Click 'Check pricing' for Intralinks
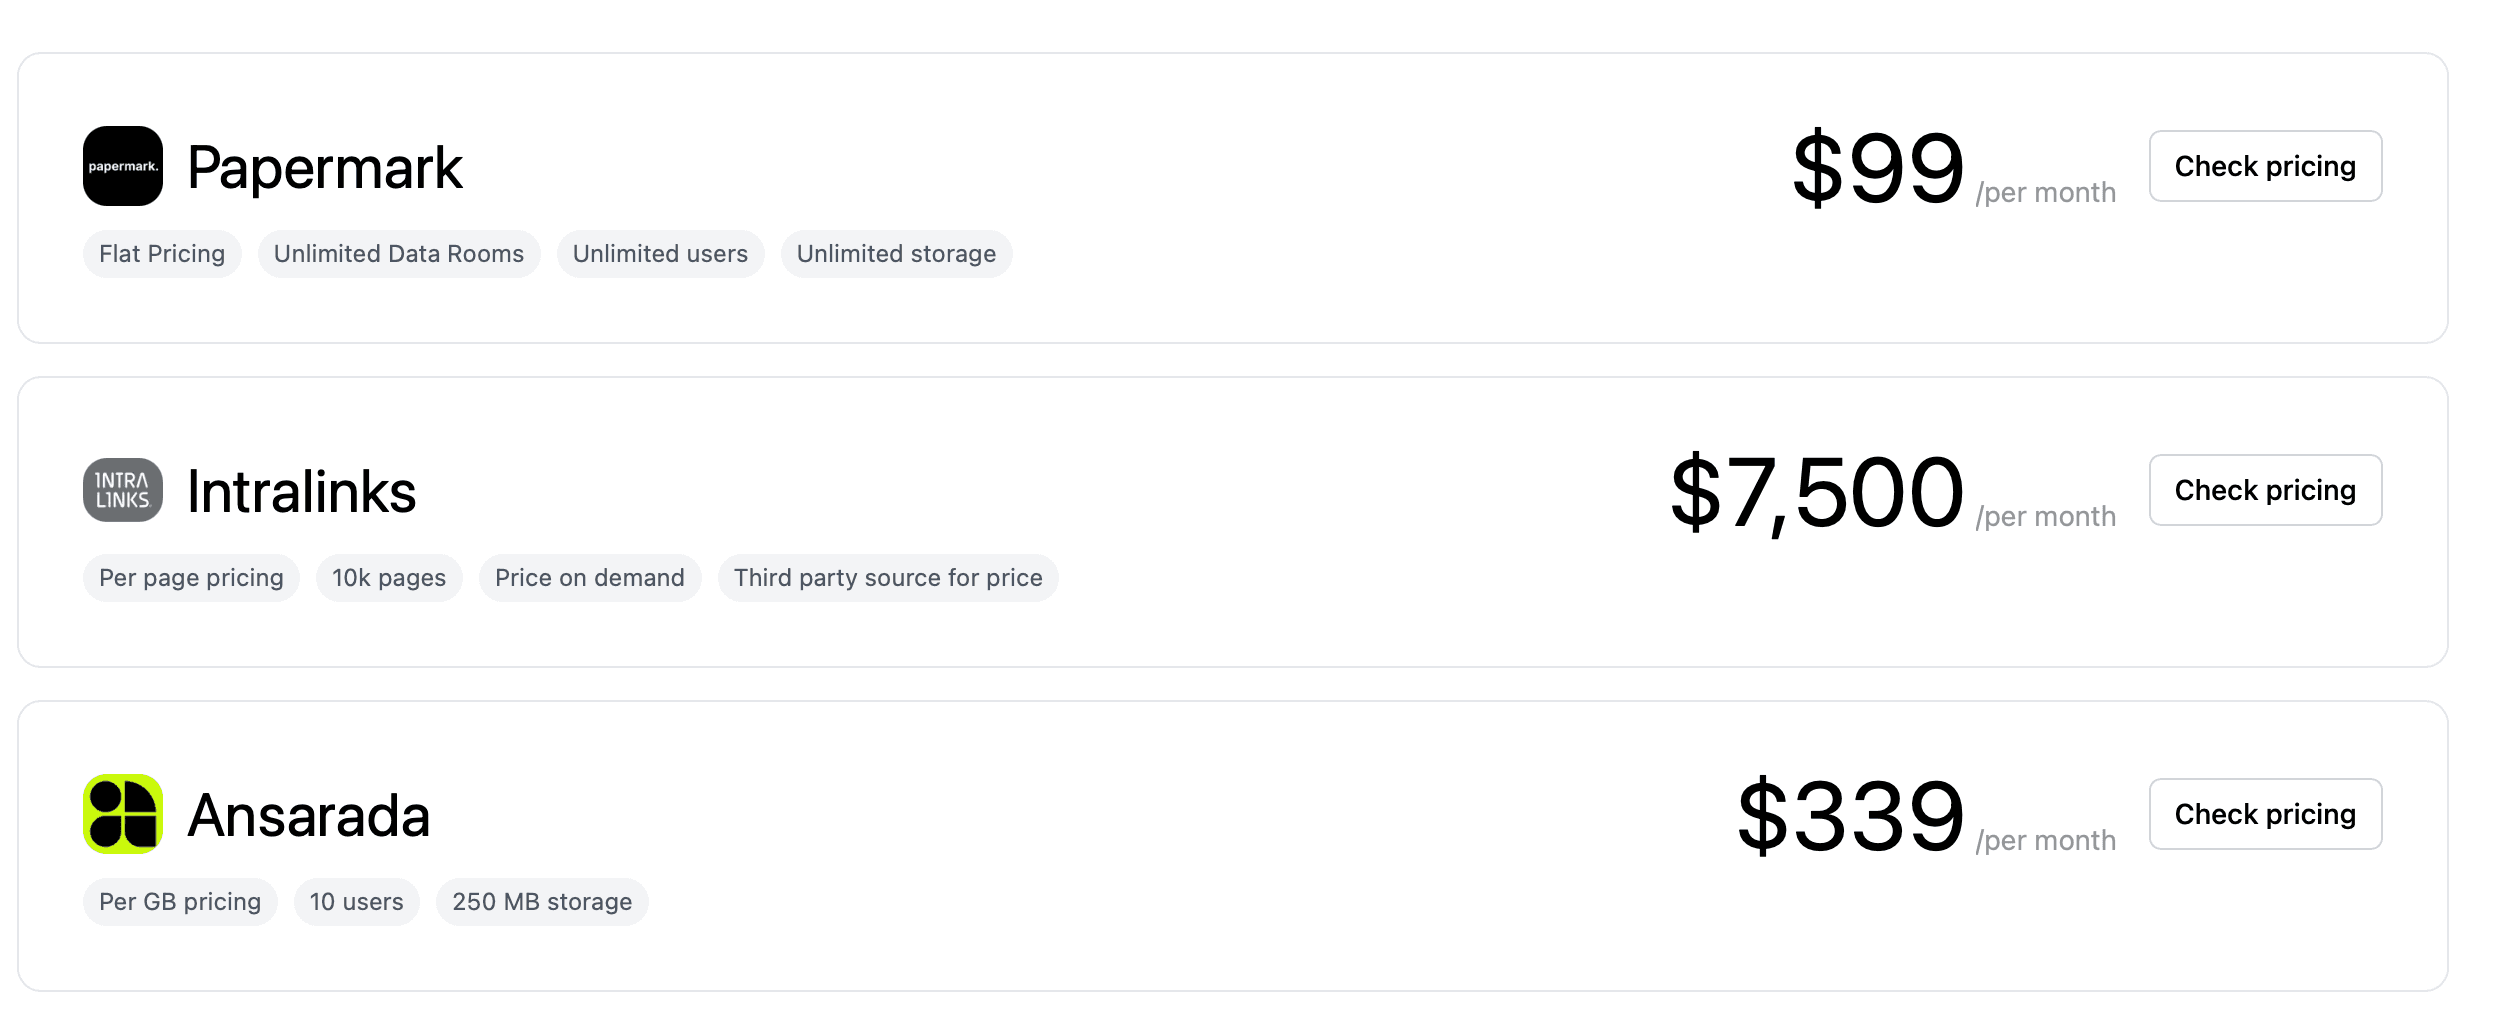This screenshot has height=1014, width=2496. (2264, 490)
